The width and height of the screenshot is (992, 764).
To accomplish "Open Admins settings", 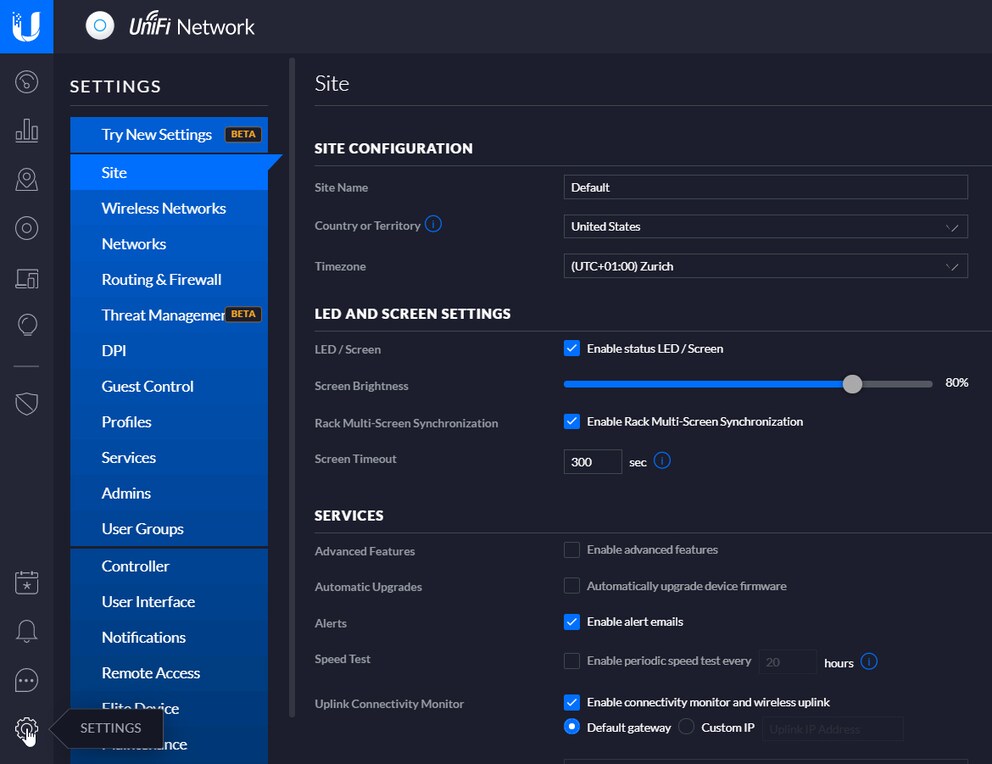I will pyautogui.click(x=169, y=493).
